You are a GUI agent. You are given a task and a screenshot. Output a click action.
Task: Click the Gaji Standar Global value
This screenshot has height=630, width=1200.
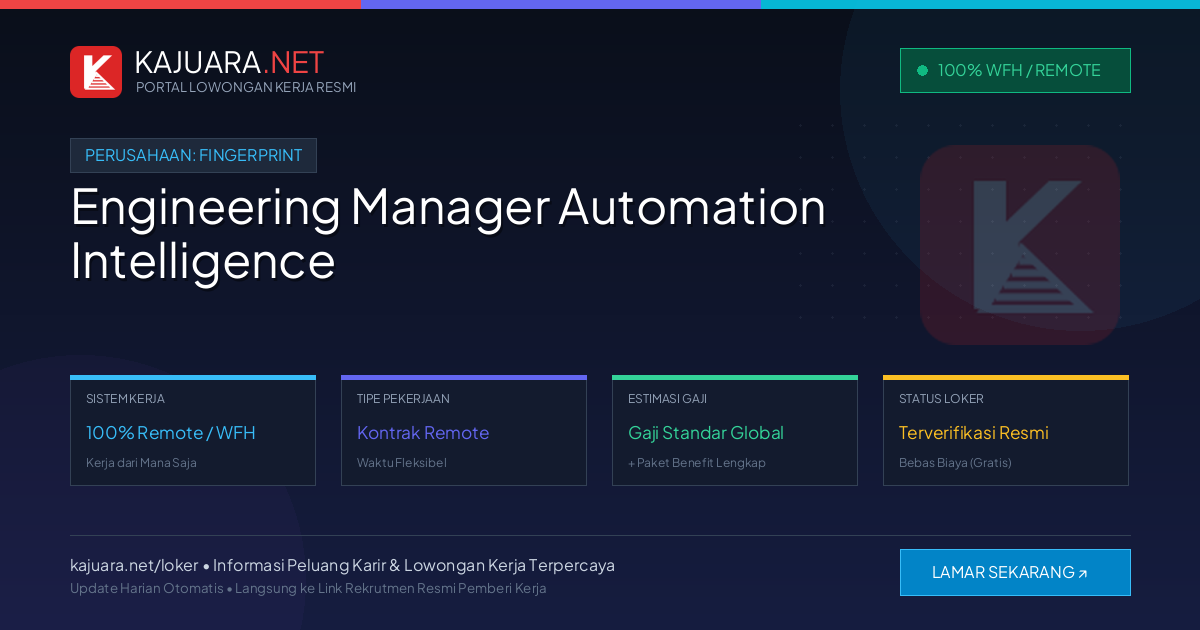coord(706,433)
